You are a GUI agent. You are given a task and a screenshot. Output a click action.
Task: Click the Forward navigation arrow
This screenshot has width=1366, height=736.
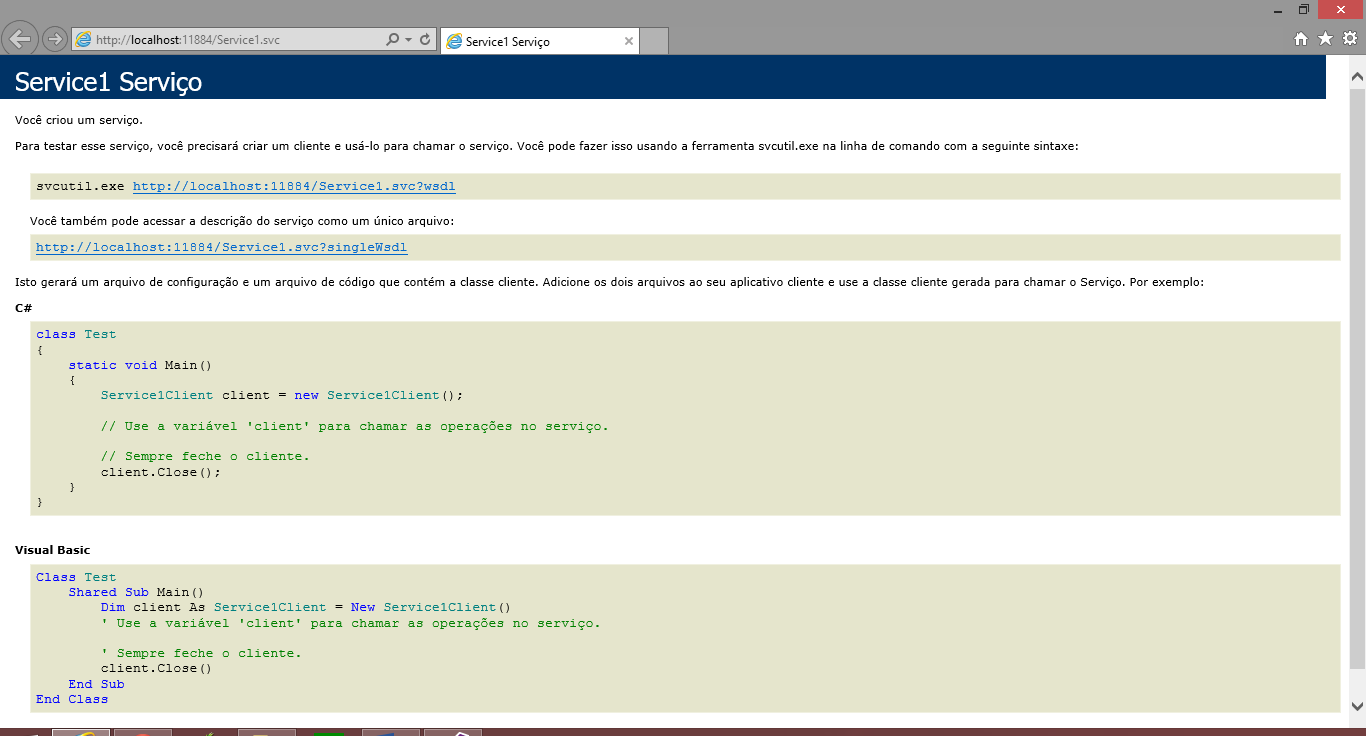55,40
